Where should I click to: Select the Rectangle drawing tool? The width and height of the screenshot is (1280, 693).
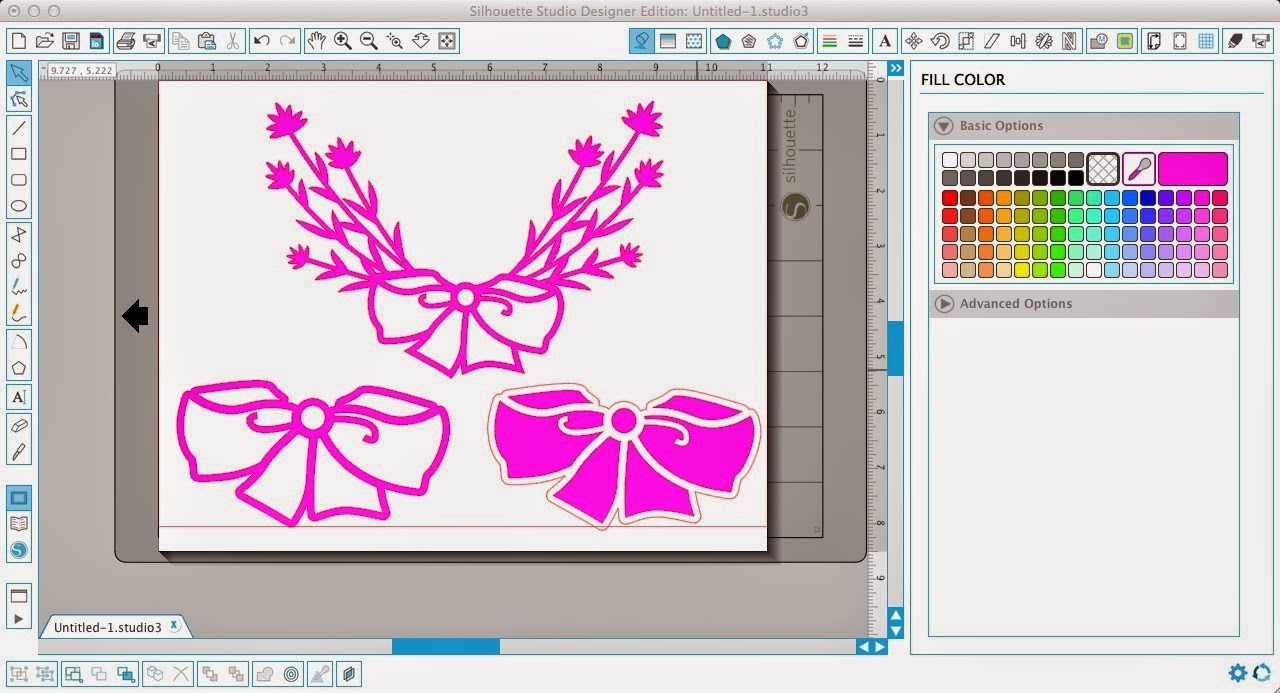(x=18, y=154)
